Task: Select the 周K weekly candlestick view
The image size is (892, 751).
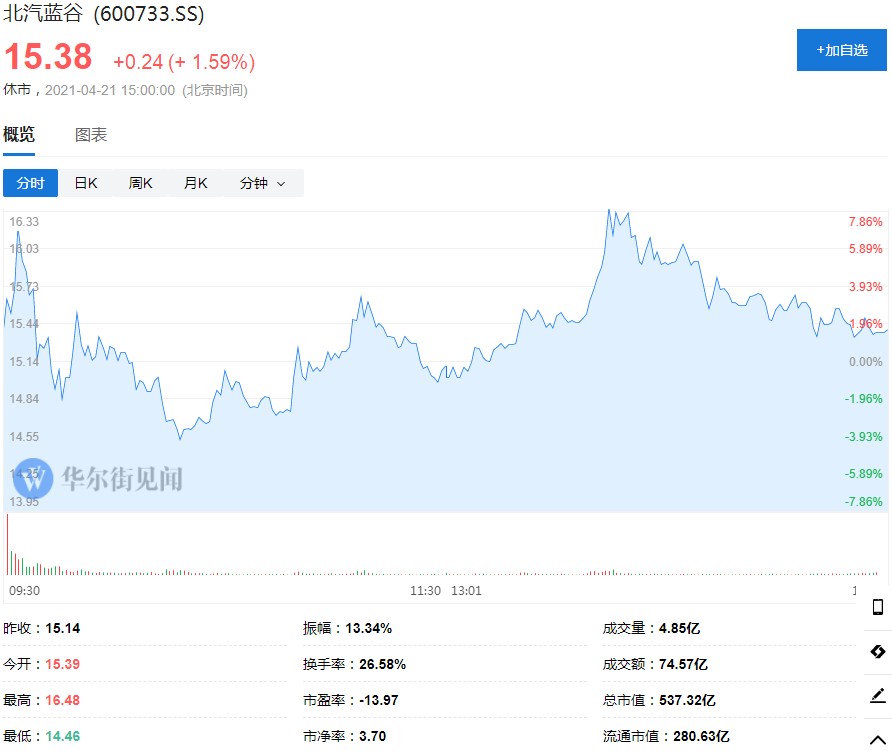Action: [x=141, y=183]
